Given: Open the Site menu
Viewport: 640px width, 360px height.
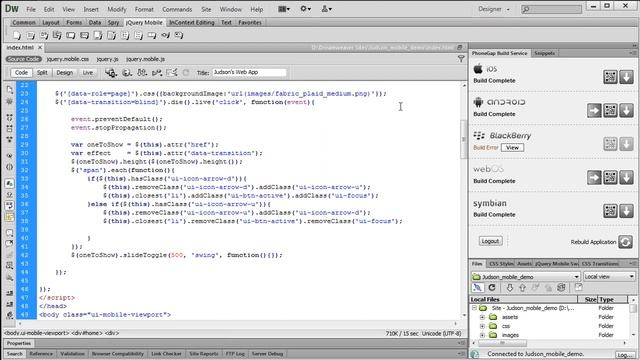Looking at the screenshot, I should (206, 9).
